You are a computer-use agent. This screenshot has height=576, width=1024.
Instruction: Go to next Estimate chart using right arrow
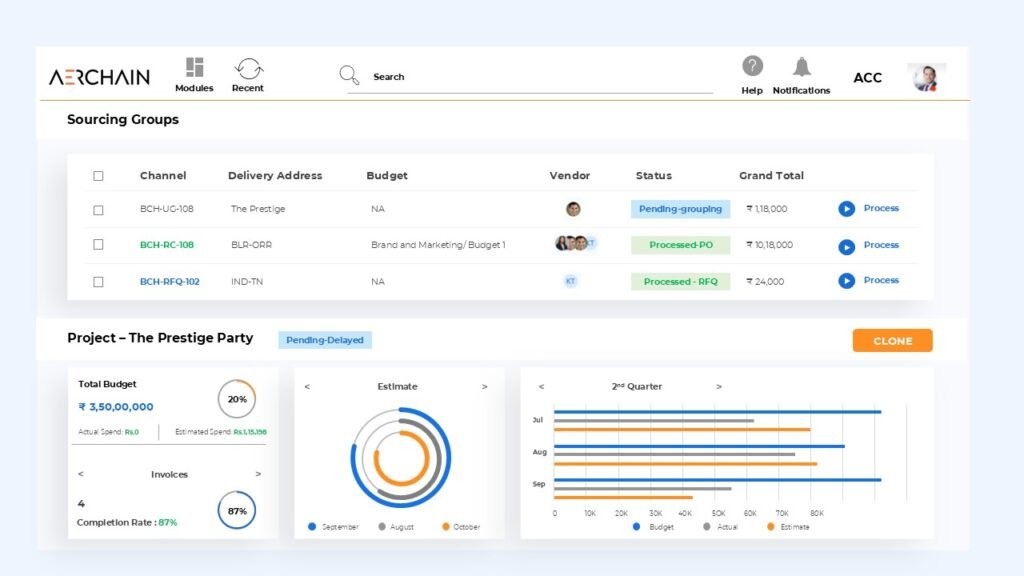pos(485,387)
